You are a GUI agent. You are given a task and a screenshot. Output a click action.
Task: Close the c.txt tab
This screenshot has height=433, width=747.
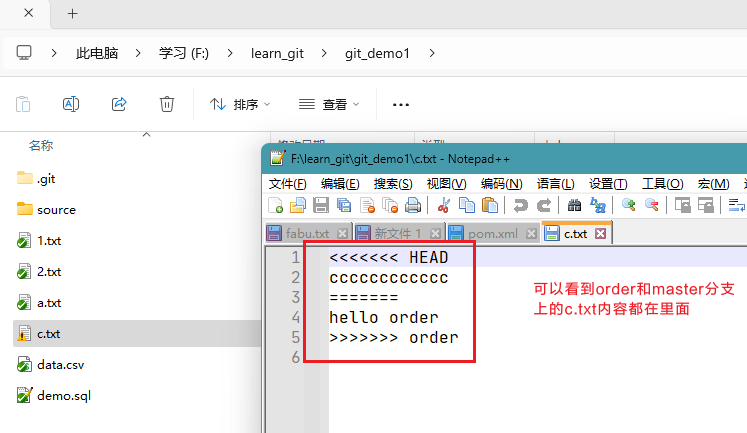(601, 233)
